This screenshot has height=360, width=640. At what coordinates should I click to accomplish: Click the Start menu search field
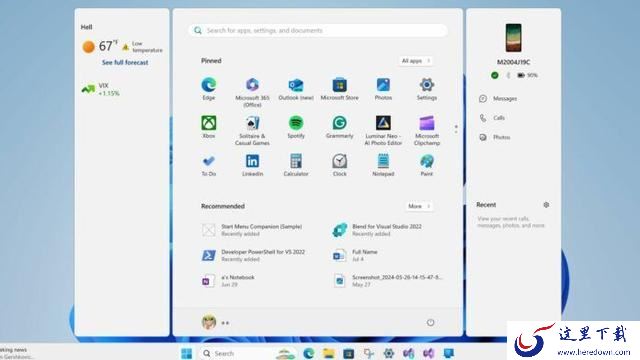(x=318, y=31)
